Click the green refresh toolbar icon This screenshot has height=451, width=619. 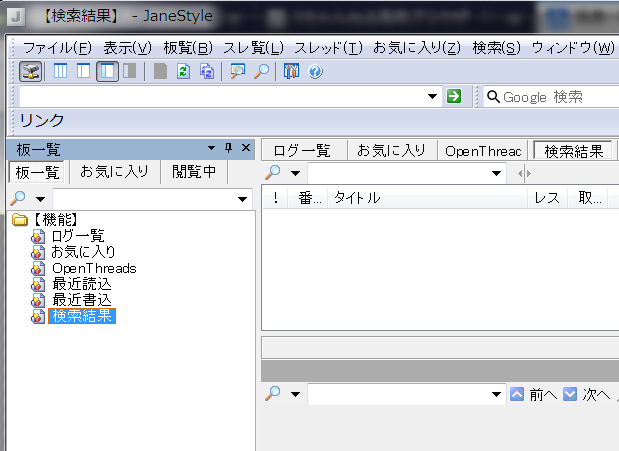(x=183, y=71)
